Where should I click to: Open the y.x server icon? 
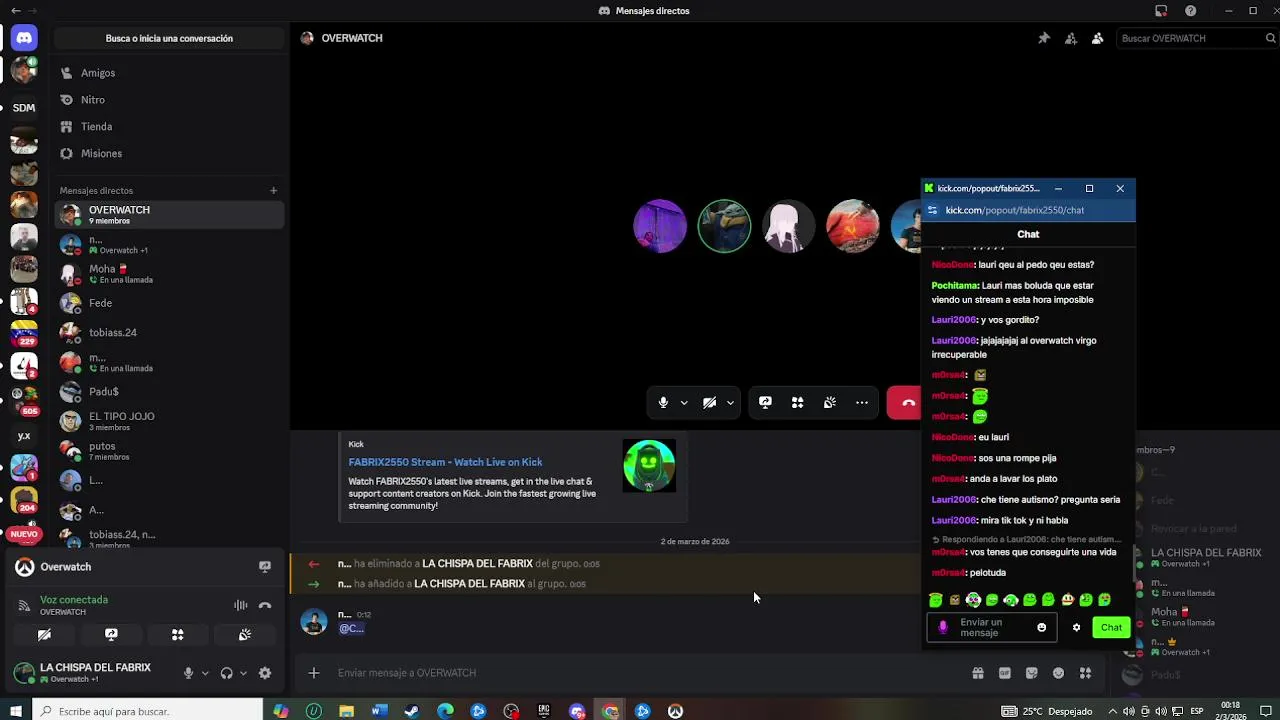click(24, 436)
